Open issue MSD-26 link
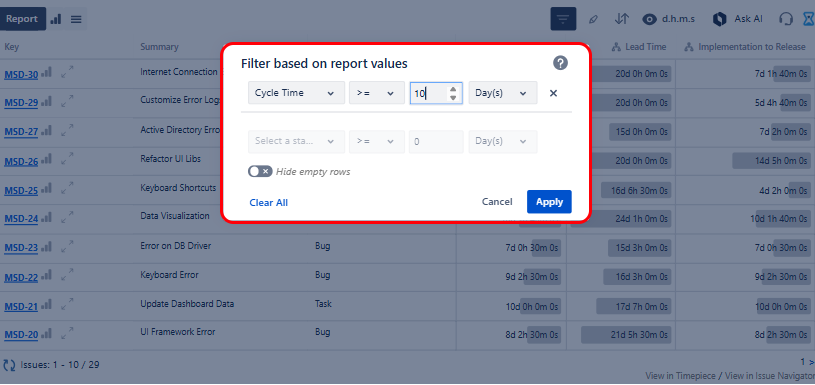This screenshot has width=815, height=385. click(21, 162)
